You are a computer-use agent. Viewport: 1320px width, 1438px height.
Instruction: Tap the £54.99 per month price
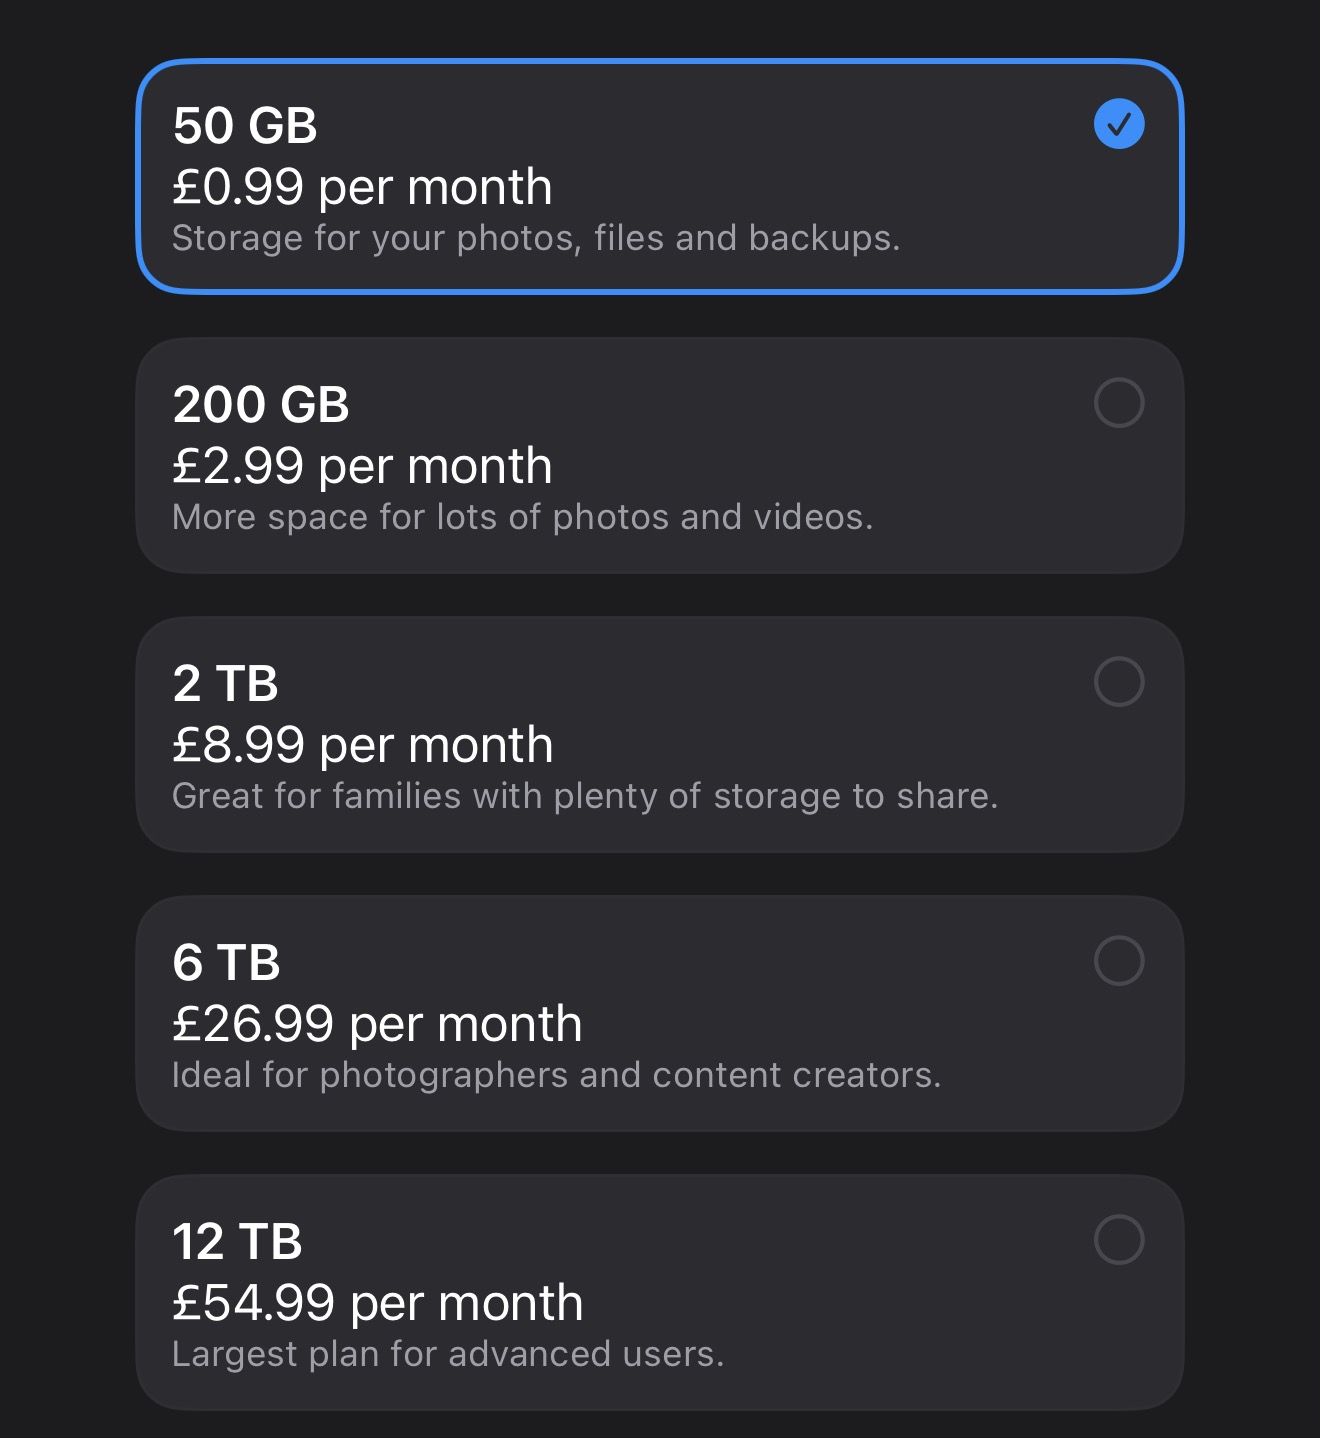tap(378, 1304)
